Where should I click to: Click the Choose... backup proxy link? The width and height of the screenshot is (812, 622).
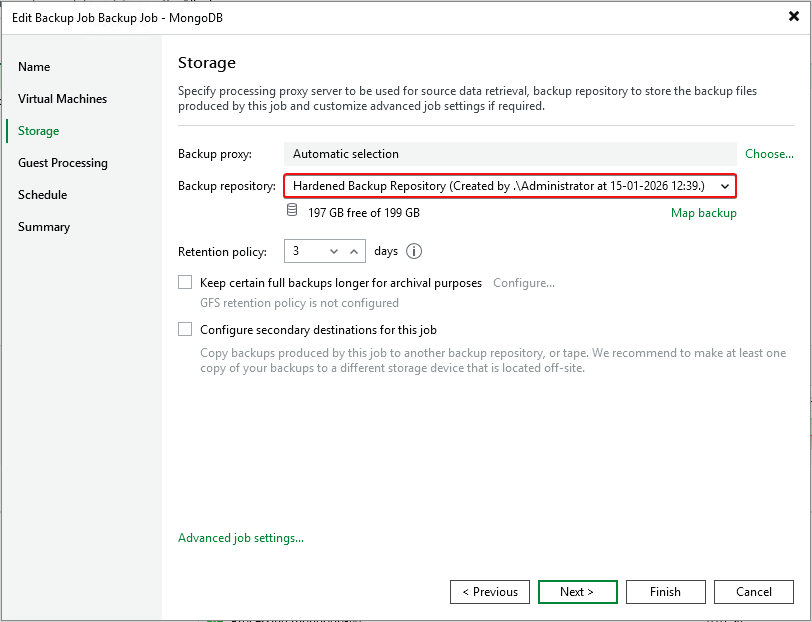click(x=769, y=154)
